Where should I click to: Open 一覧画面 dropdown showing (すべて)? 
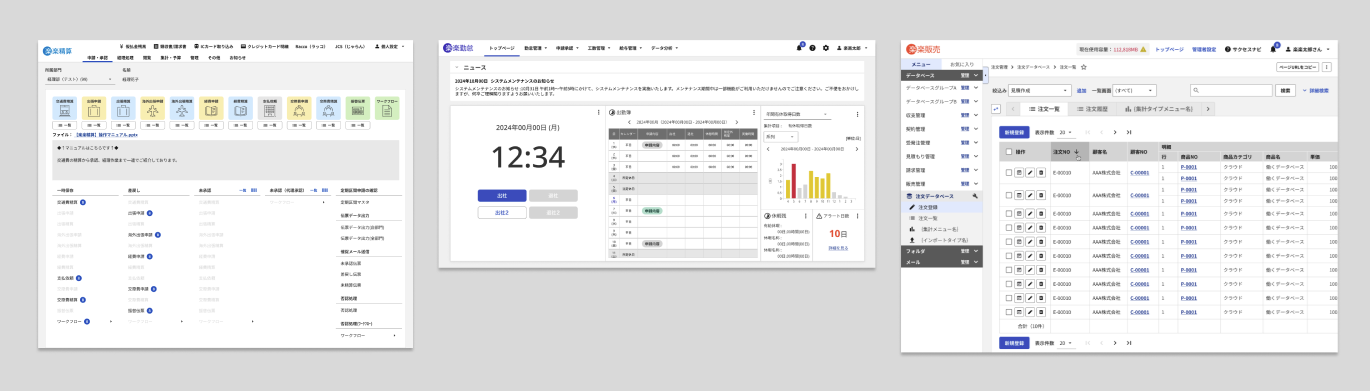(1134, 90)
